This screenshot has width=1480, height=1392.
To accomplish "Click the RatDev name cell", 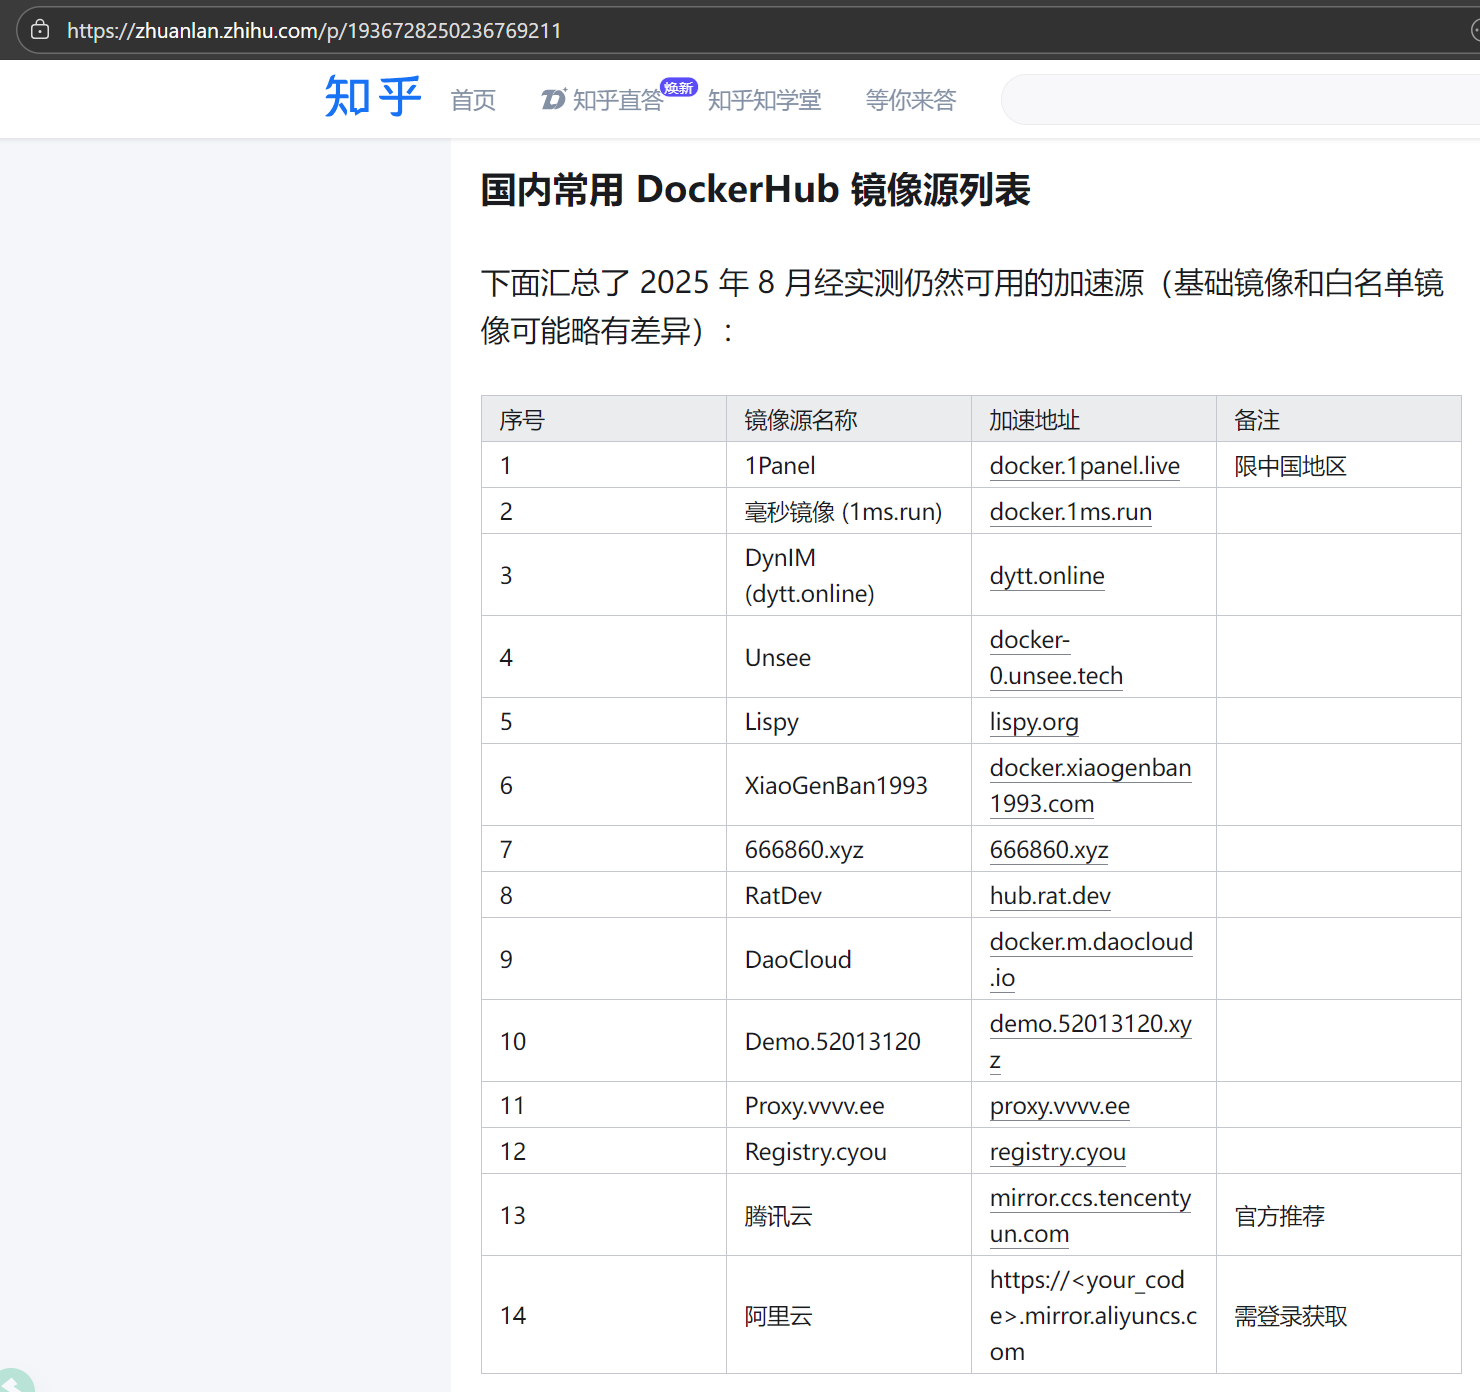I will [849, 896].
